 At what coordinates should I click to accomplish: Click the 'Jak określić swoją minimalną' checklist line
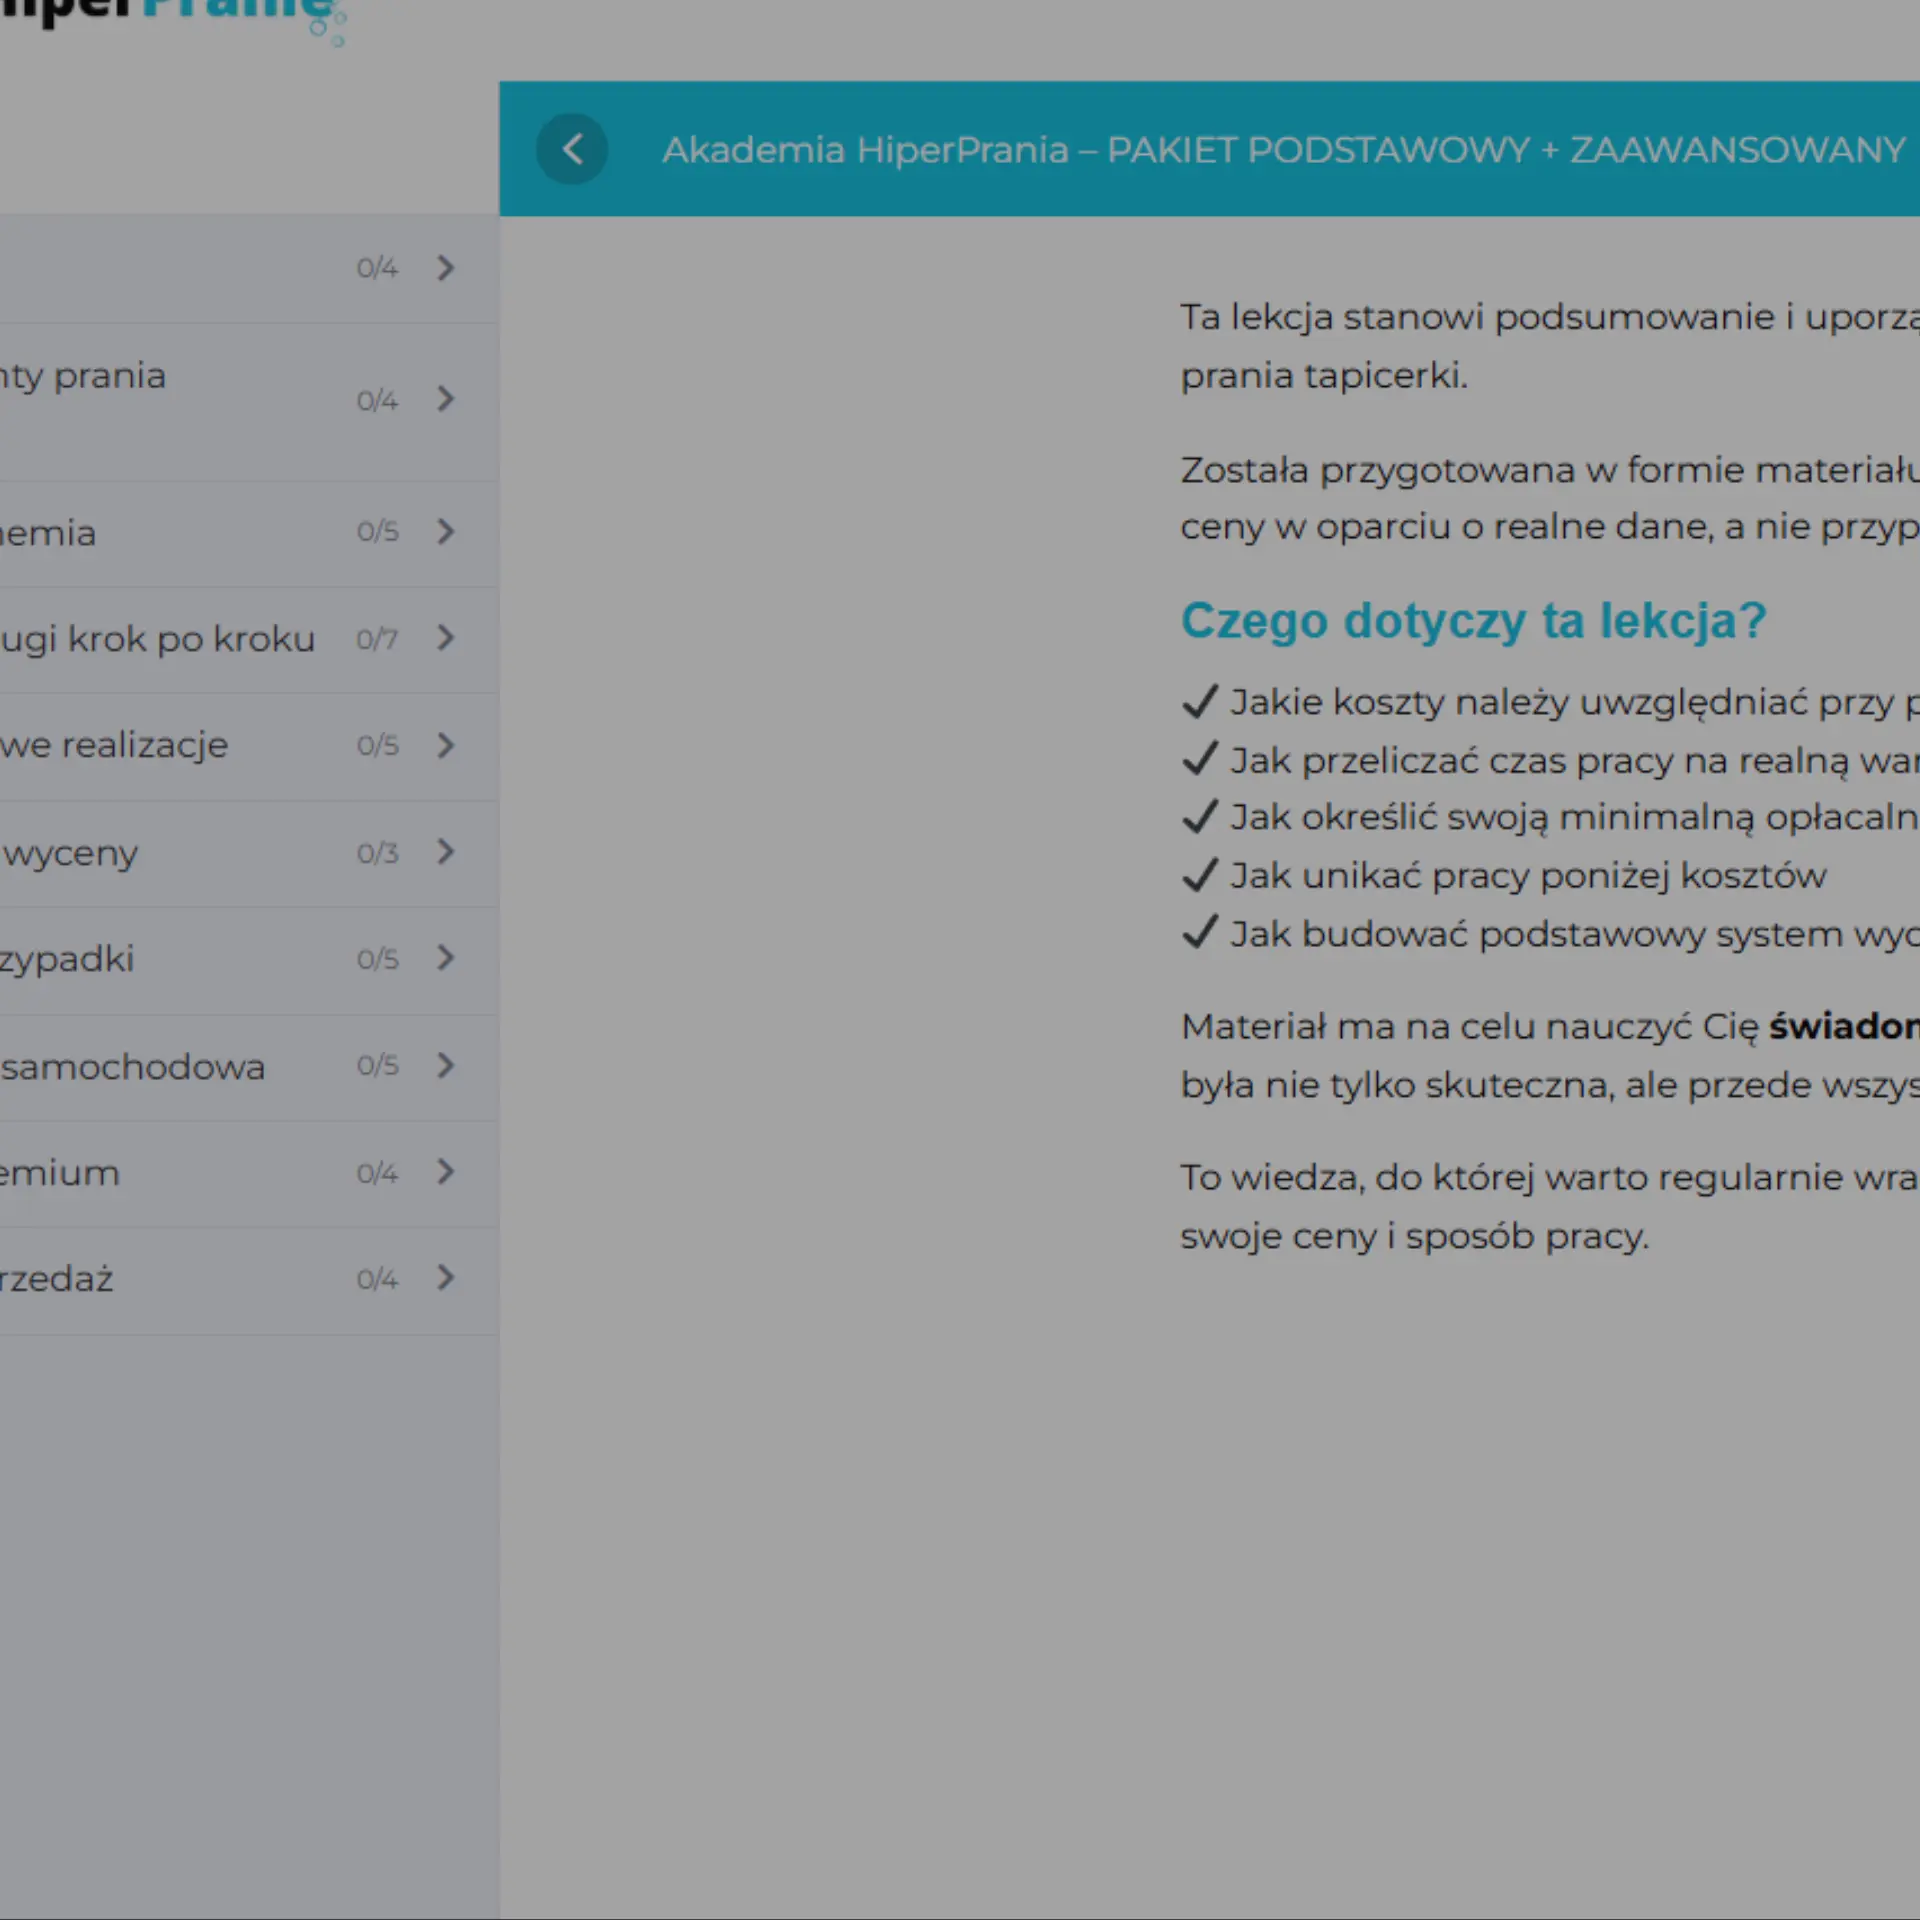pos(1550,818)
